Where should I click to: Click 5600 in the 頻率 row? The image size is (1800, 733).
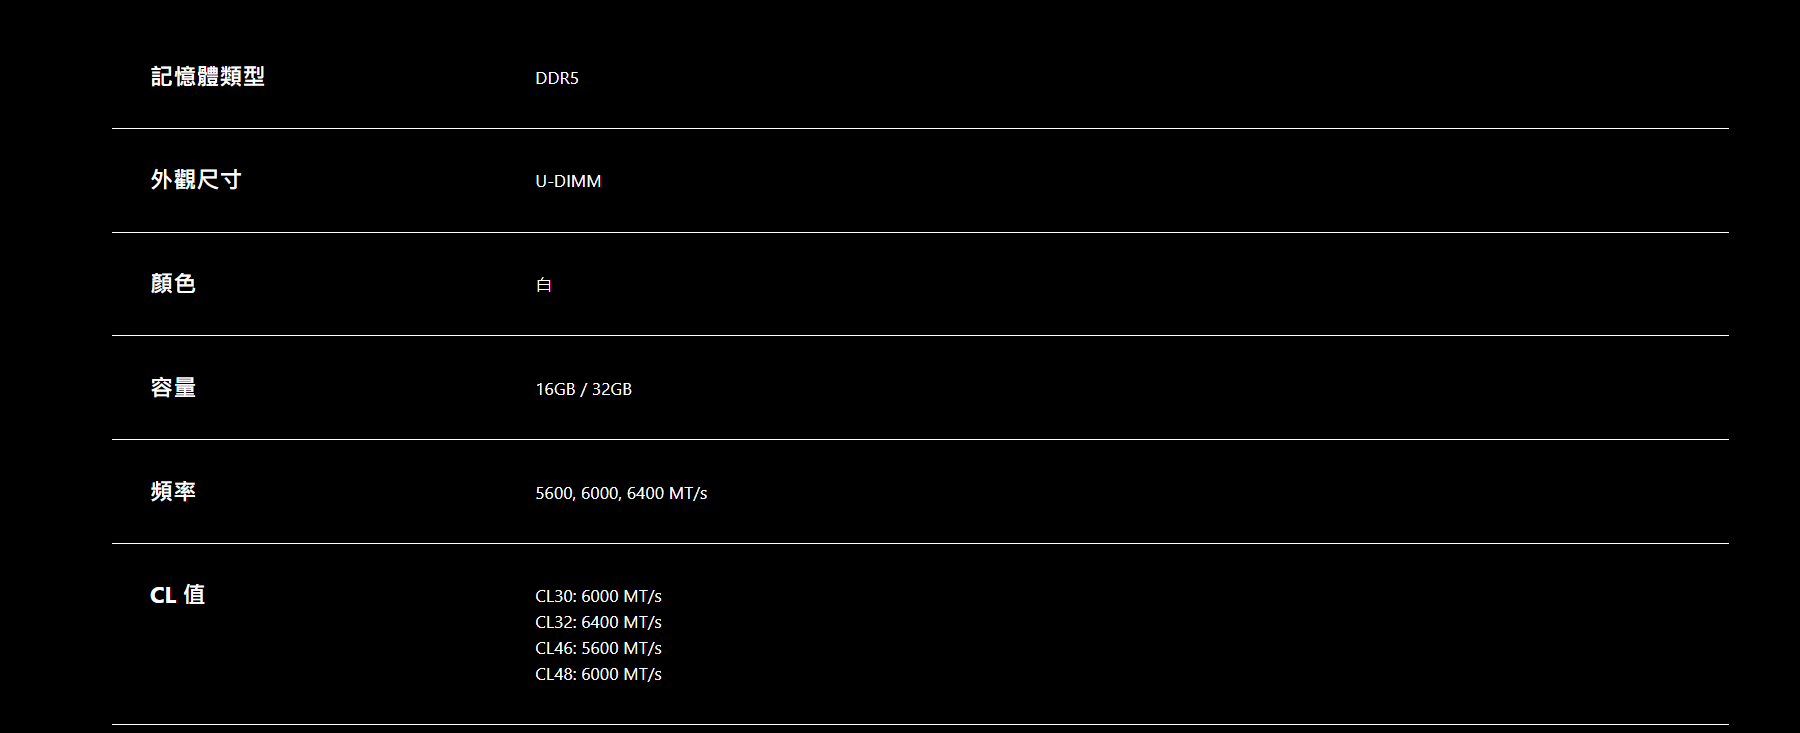(554, 493)
